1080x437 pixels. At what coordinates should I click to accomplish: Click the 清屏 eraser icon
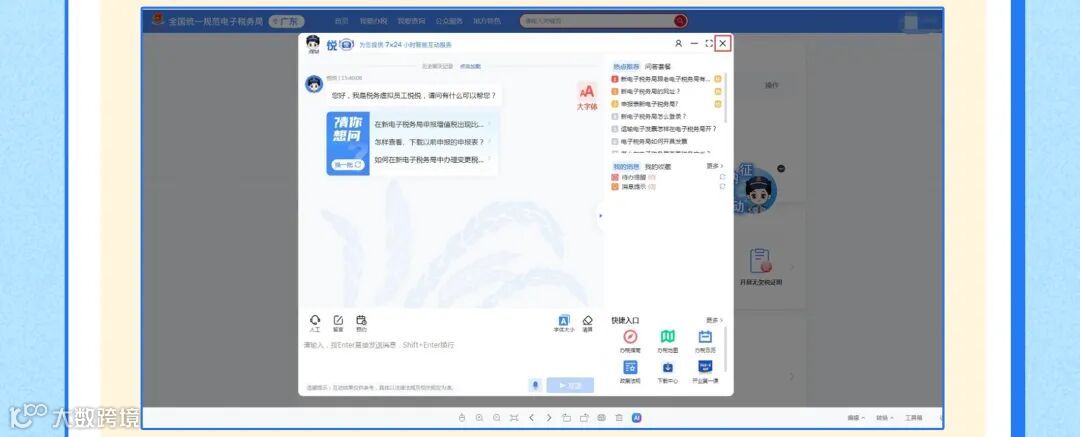click(x=588, y=321)
